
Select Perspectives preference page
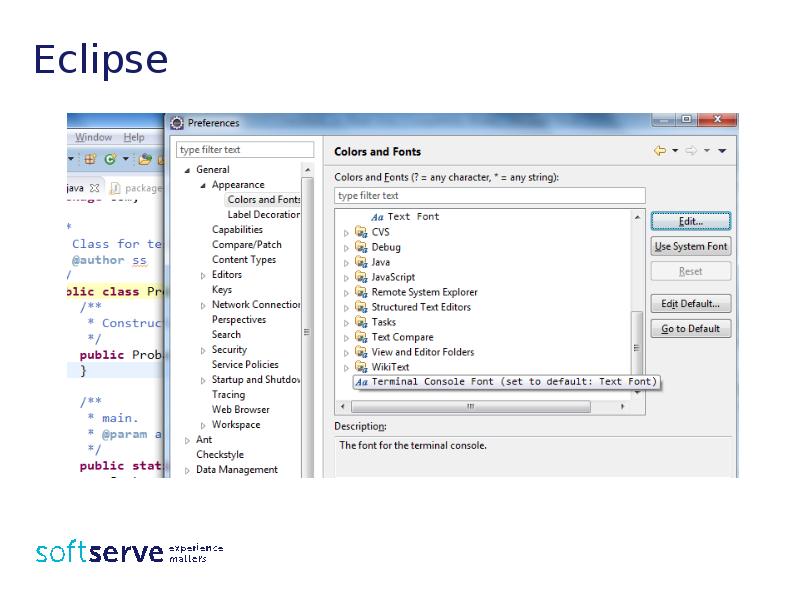tap(239, 320)
